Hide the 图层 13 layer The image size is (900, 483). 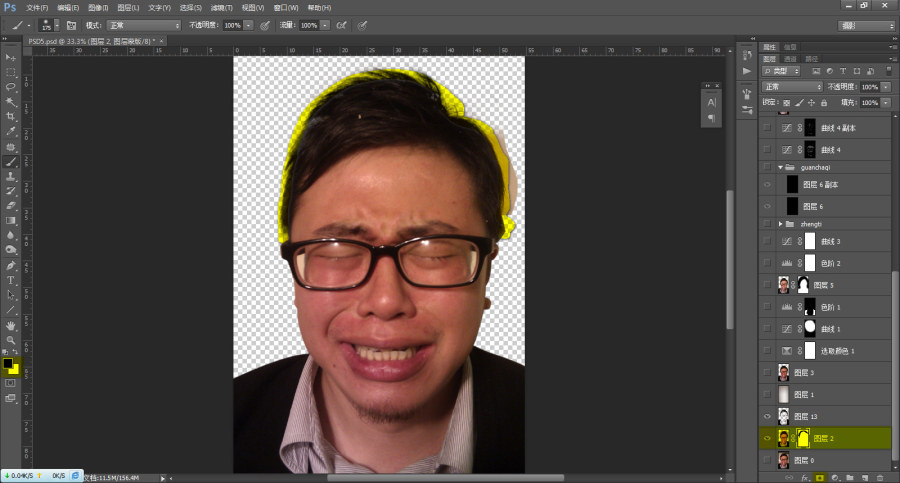pyautogui.click(x=767, y=416)
